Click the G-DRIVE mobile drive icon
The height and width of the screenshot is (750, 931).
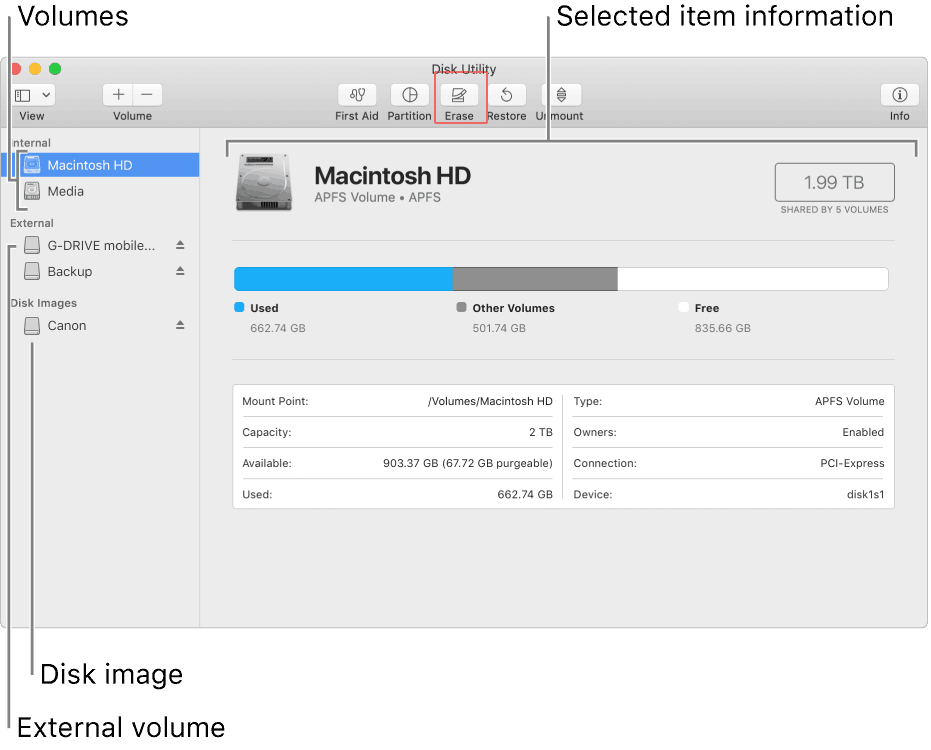(32, 245)
